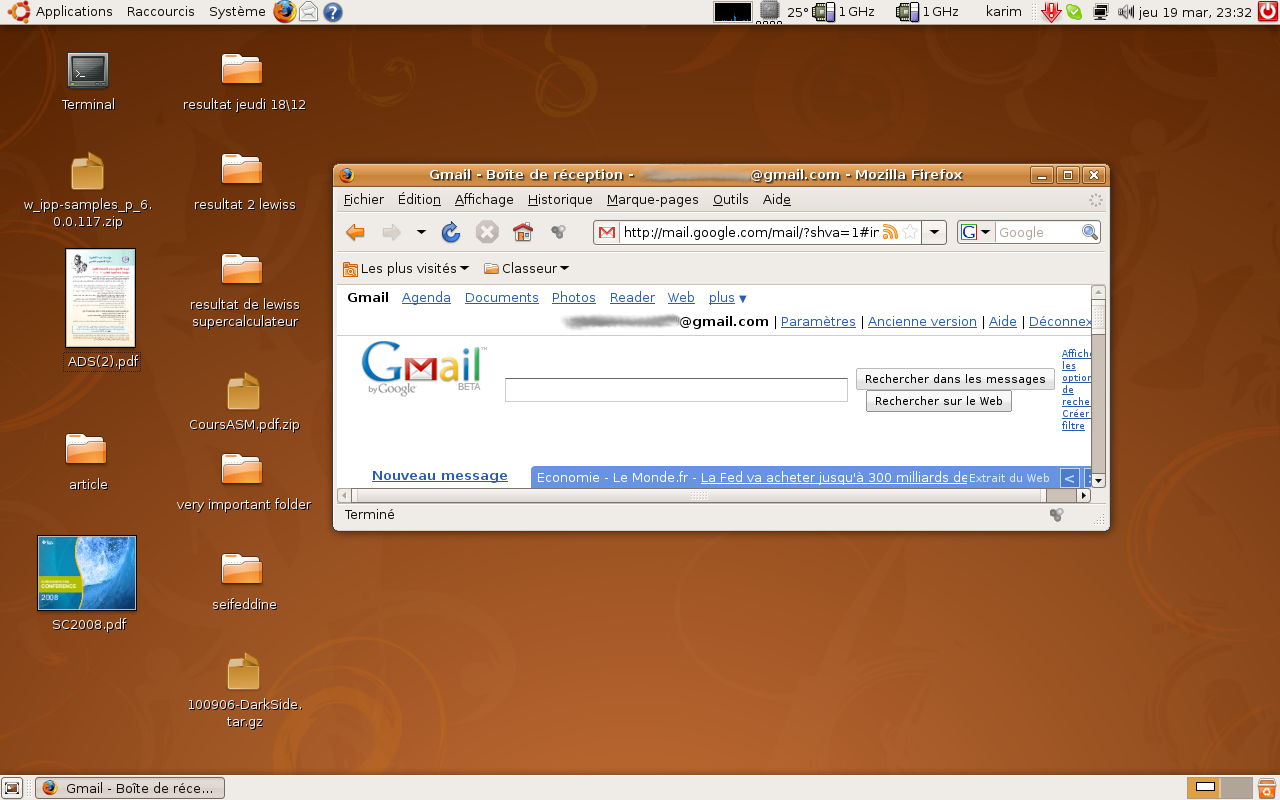
Task: Click Rechercher sur le Web button
Action: coord(939,401)
